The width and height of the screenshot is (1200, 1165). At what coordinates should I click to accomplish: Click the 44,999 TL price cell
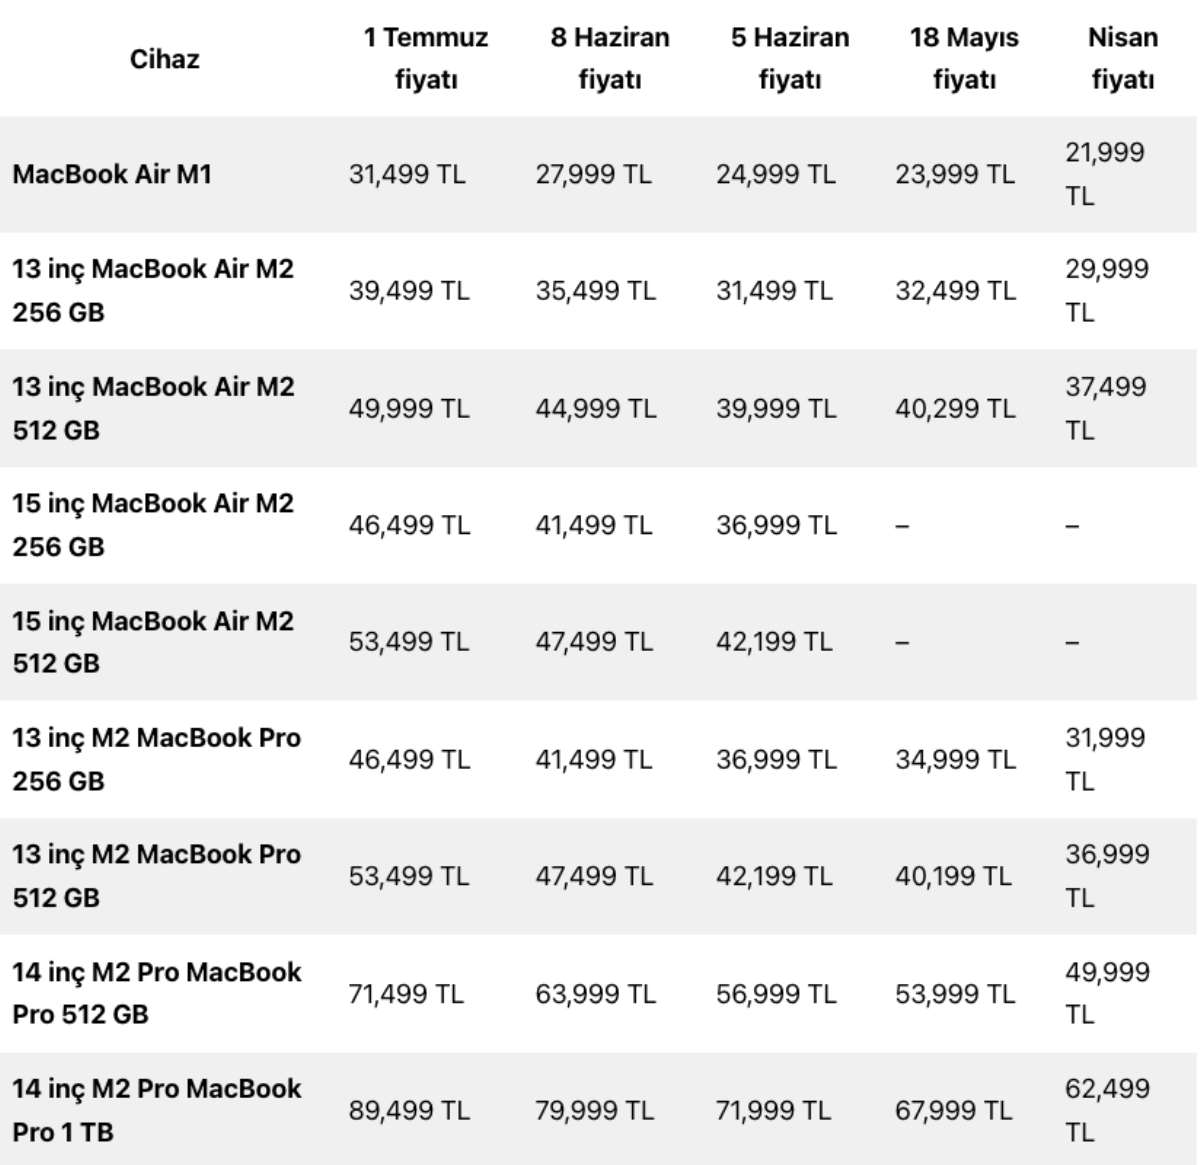[596, 408]
